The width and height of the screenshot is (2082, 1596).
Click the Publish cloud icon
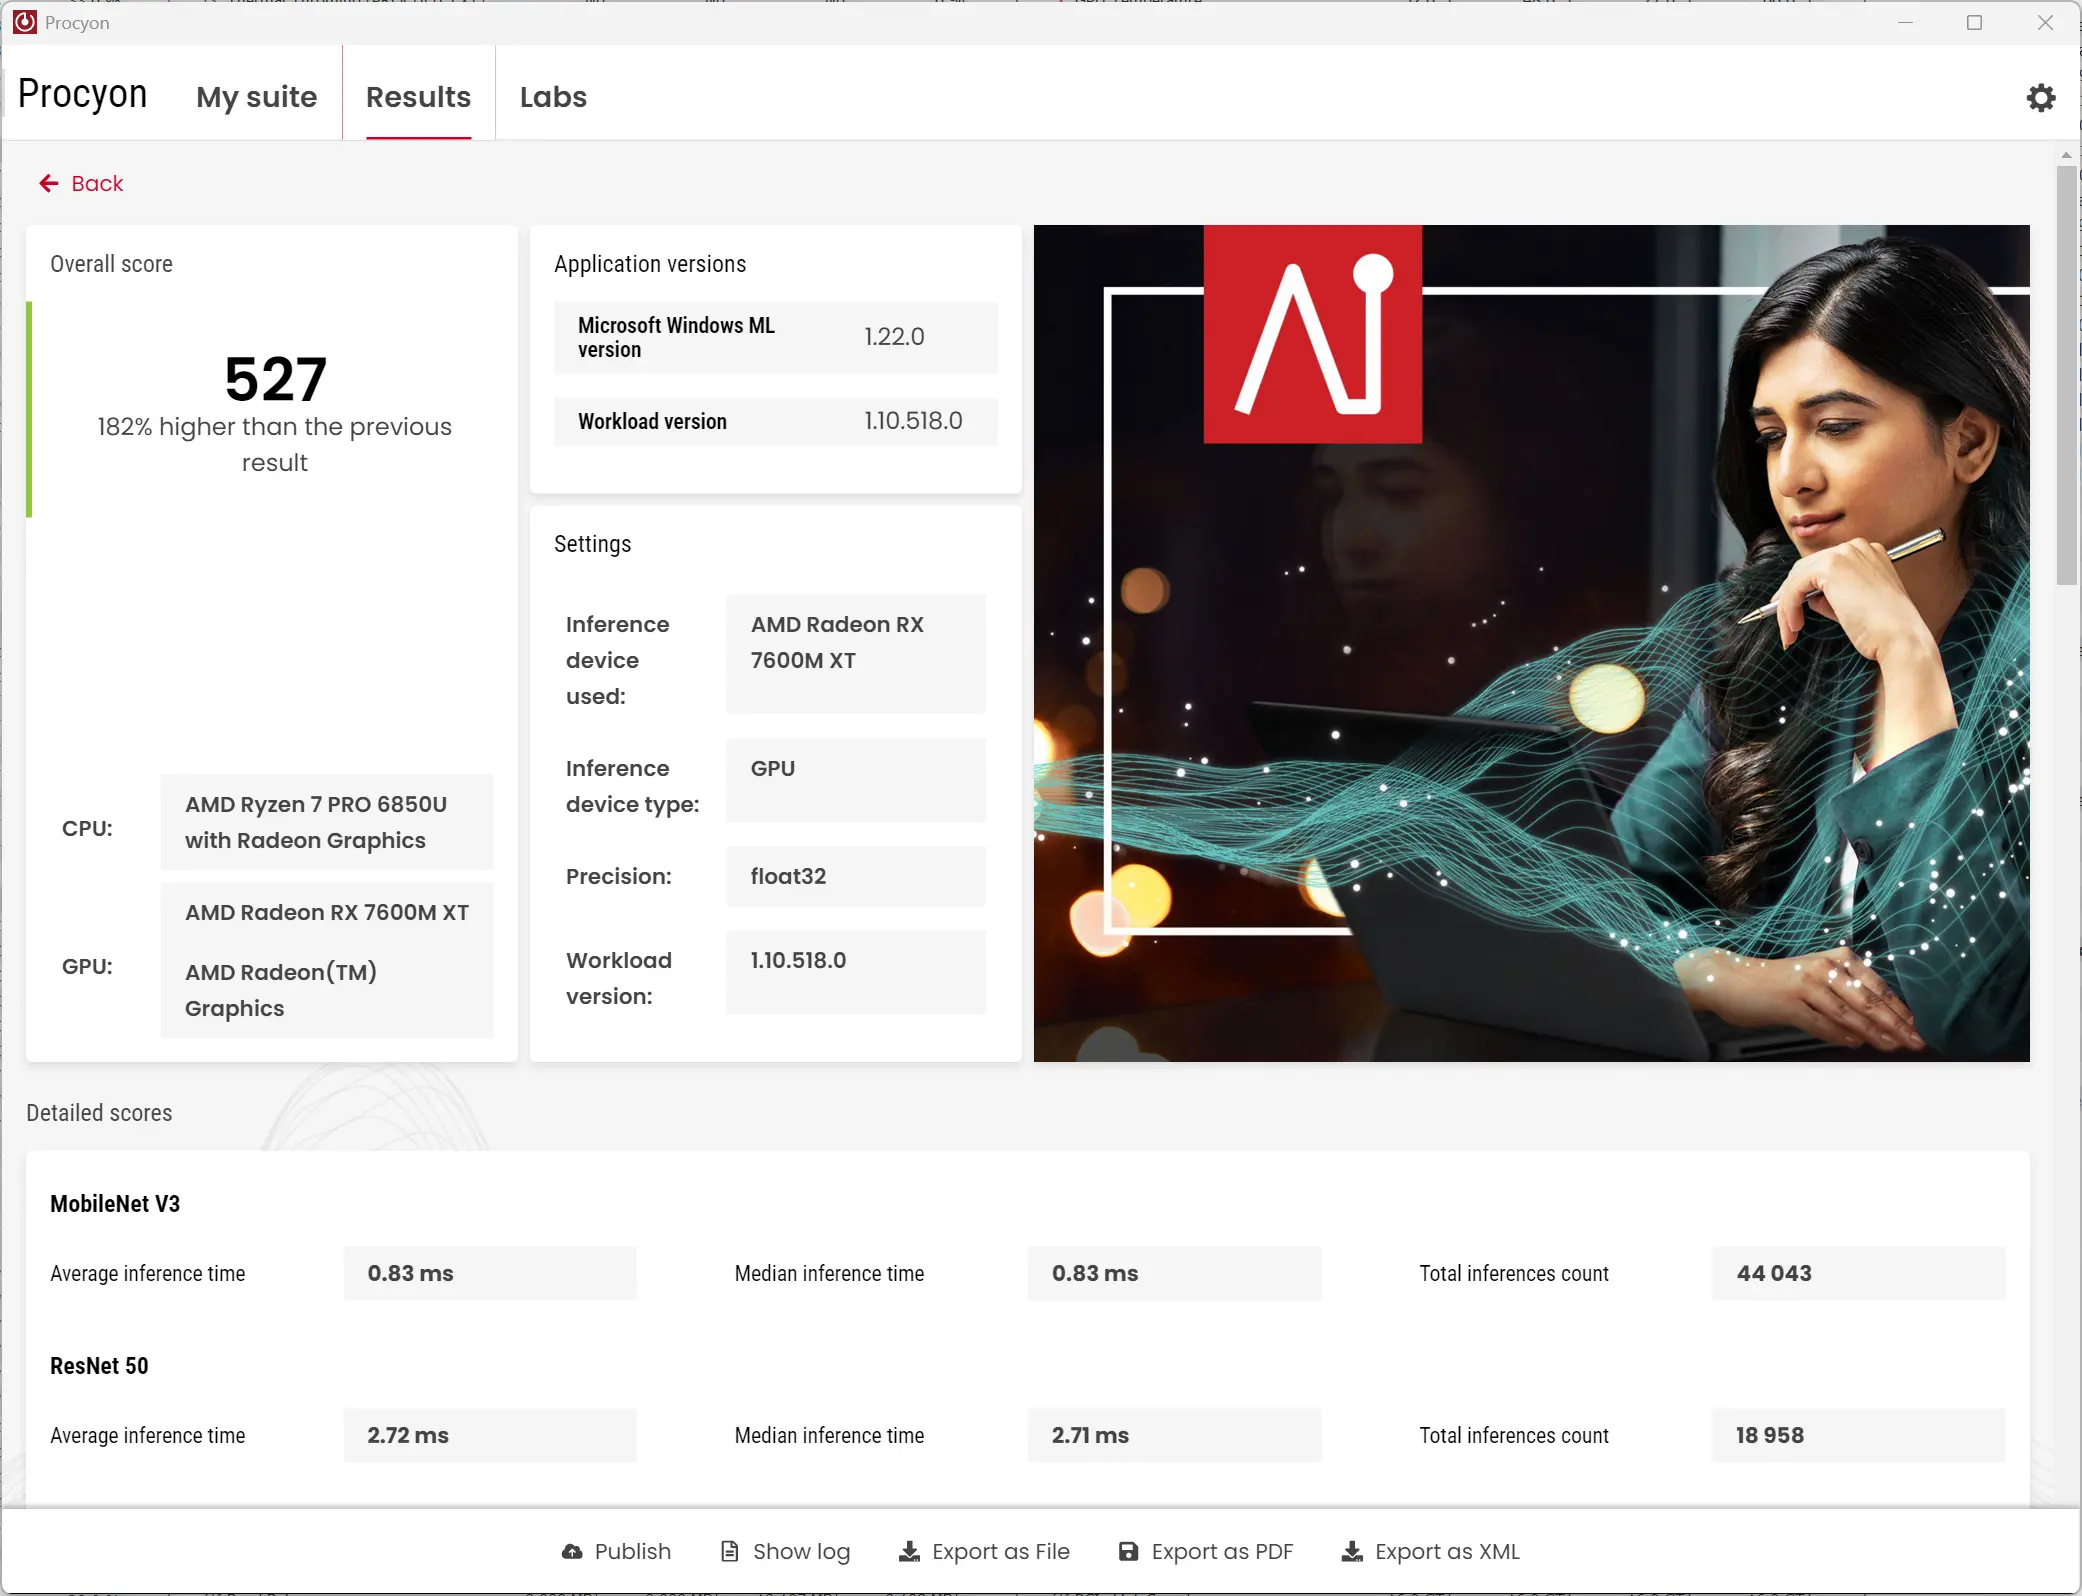coord(572,1551)
